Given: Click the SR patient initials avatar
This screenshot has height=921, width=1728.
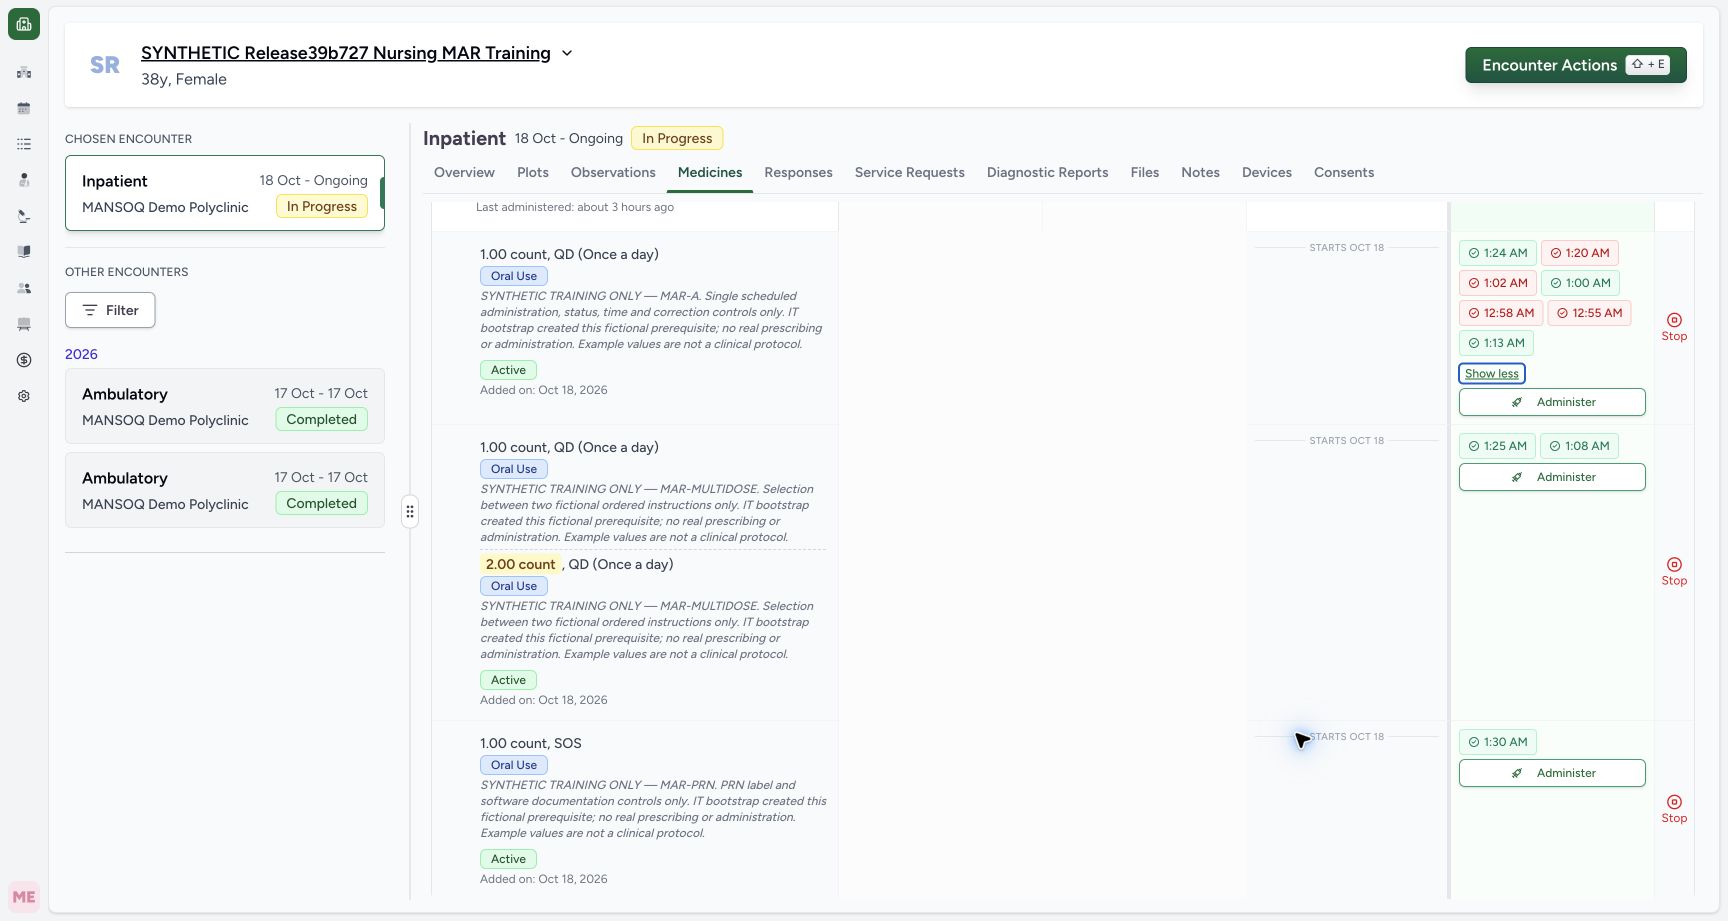Looking at the screenshot, I should click(x=105, y=65).
